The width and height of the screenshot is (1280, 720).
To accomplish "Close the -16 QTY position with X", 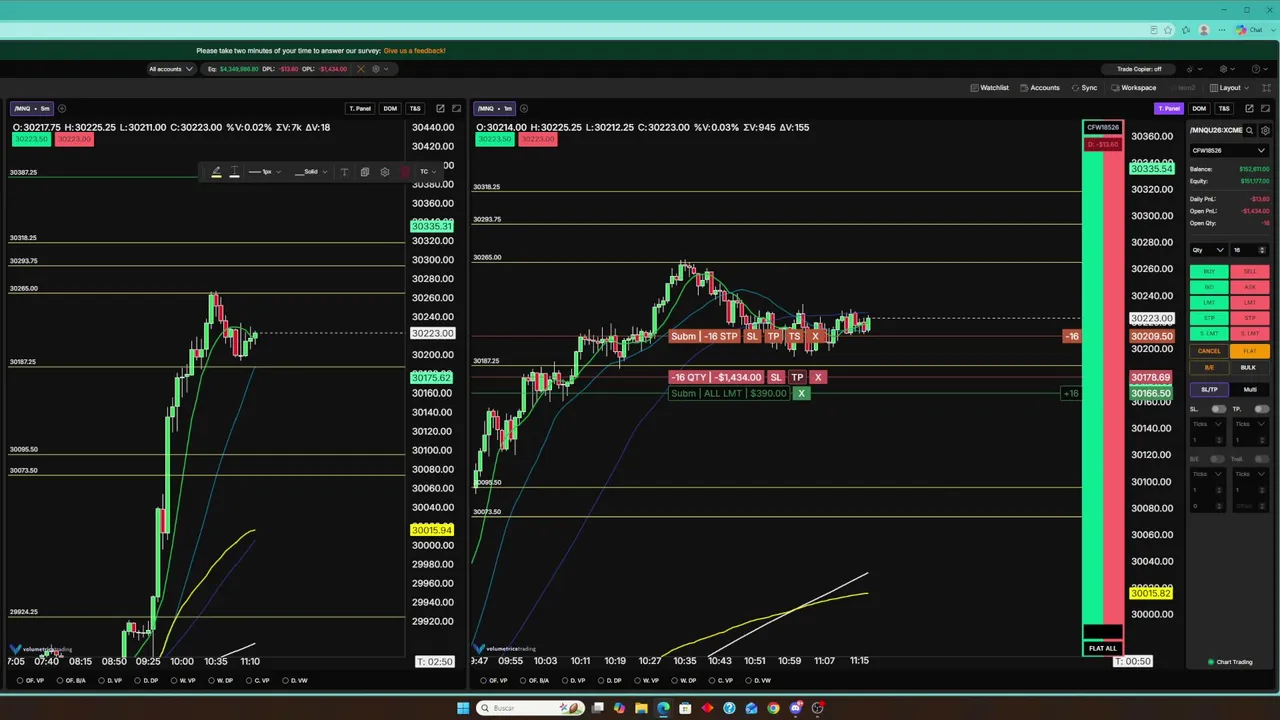I will pos(818,377).
